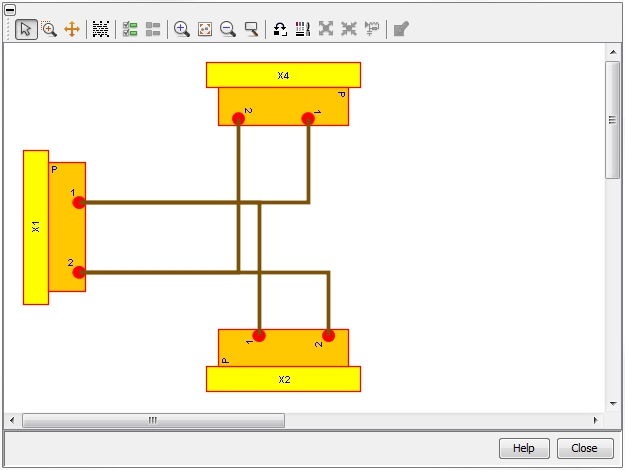The image size is (625, 470).
Task: Zoom out with the minus magnifier
Action: [x=228, y=29]
